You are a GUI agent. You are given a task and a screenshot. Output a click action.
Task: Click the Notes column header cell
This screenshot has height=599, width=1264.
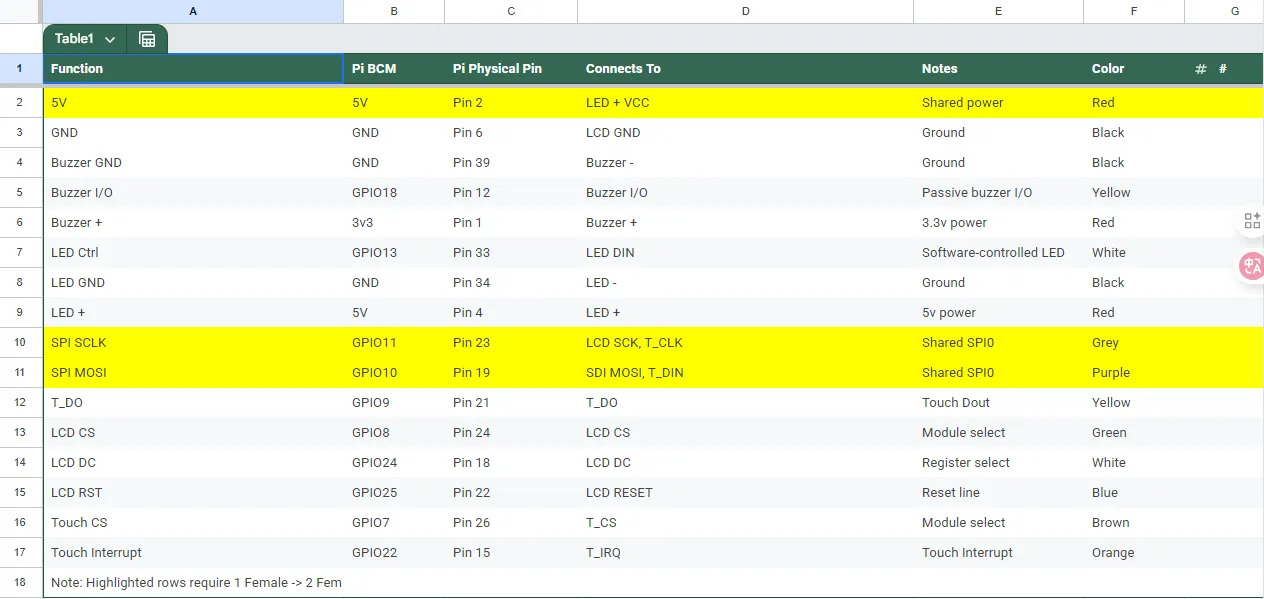[939, 69]
